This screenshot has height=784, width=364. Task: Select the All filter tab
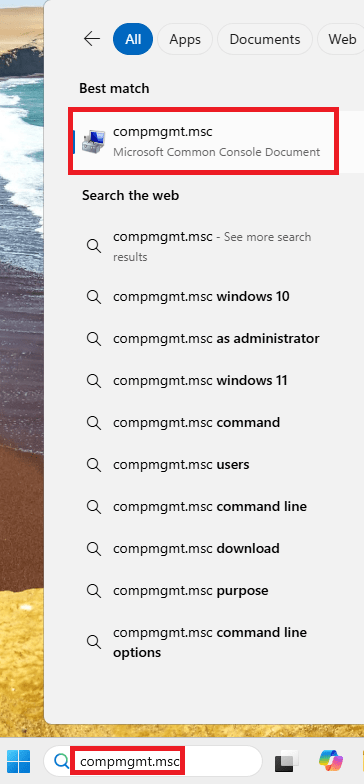pos(133,39)
